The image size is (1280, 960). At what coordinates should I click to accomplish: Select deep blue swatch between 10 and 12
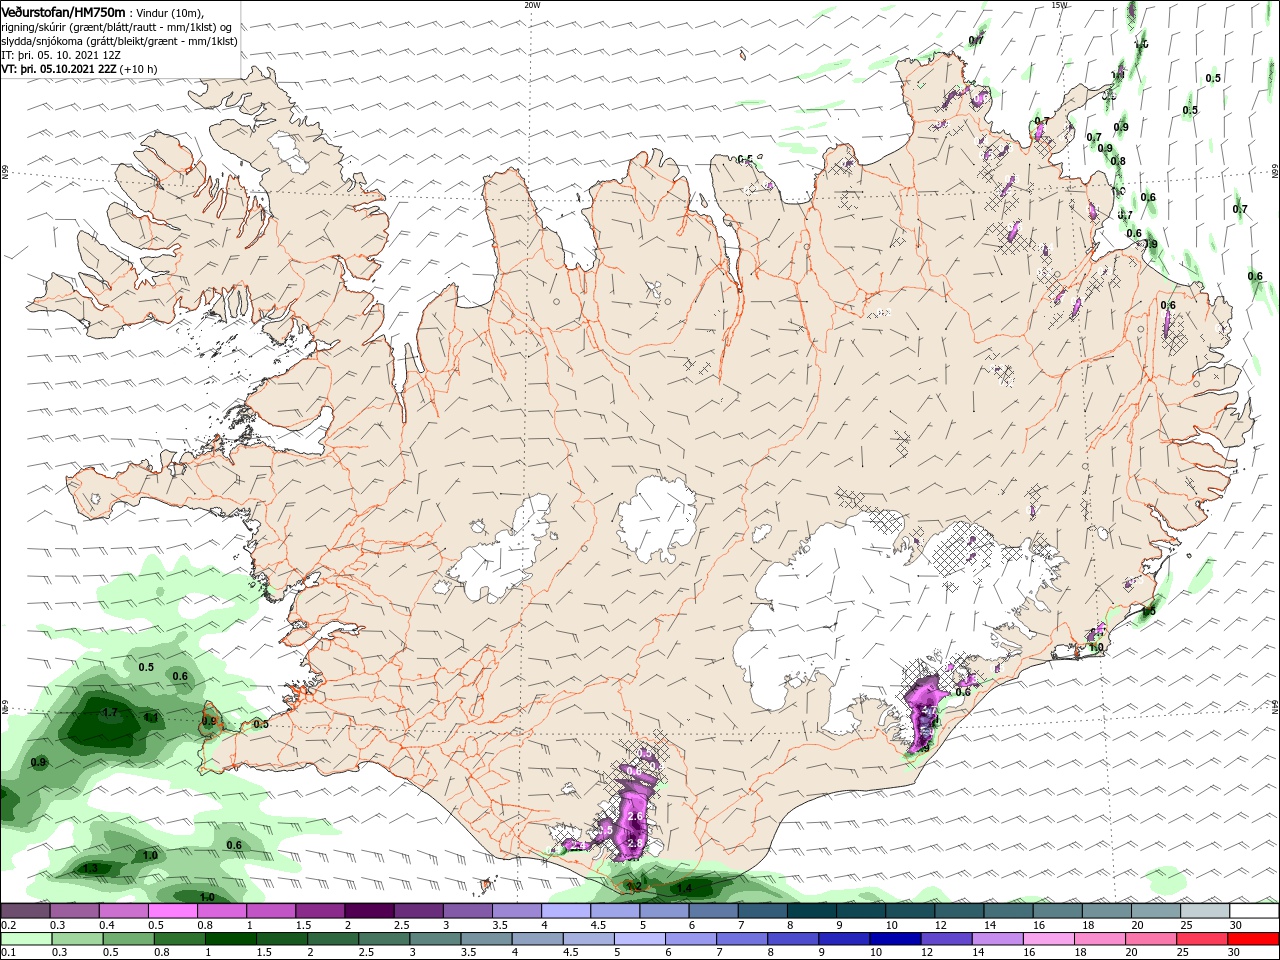pos(895,939)
